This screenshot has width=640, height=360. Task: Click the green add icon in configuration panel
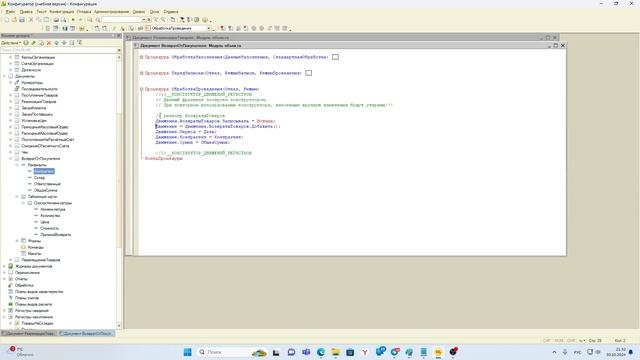(x=26, y=43)
